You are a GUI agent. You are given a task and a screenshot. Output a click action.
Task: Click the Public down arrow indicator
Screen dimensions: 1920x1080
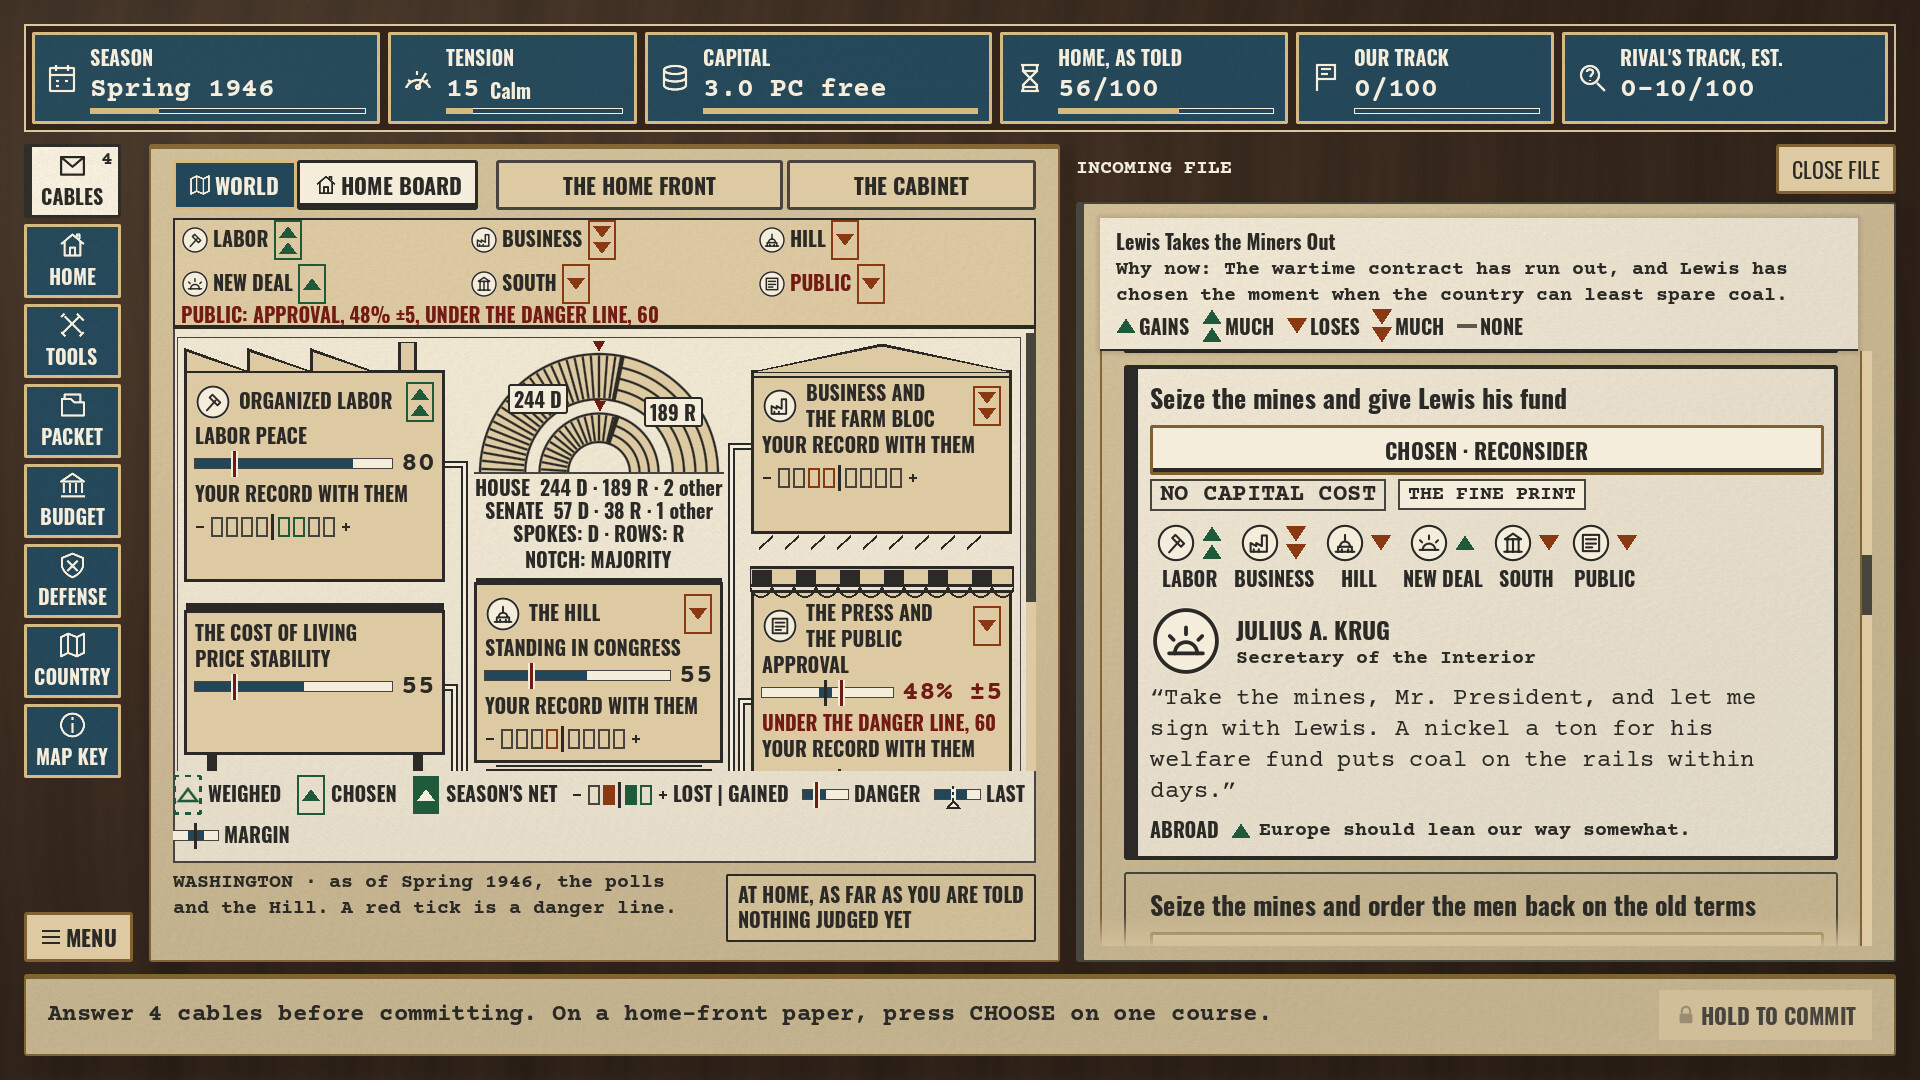(871, 284)
